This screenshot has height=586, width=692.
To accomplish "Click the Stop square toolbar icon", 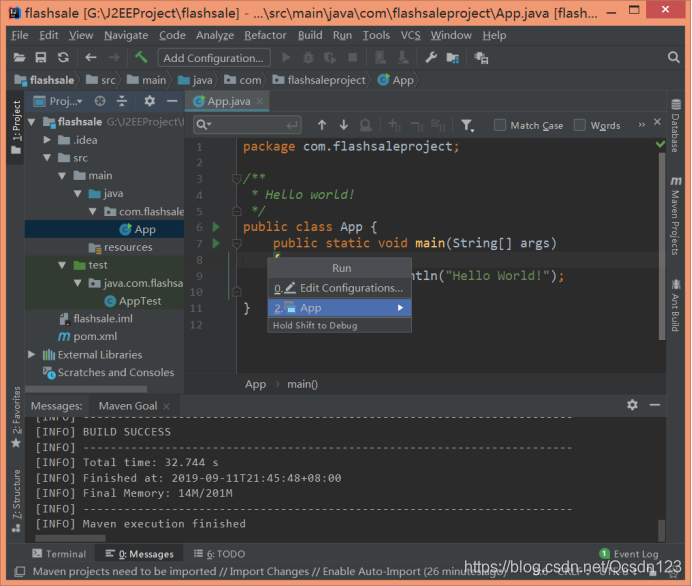I will [x=352, y=57].
